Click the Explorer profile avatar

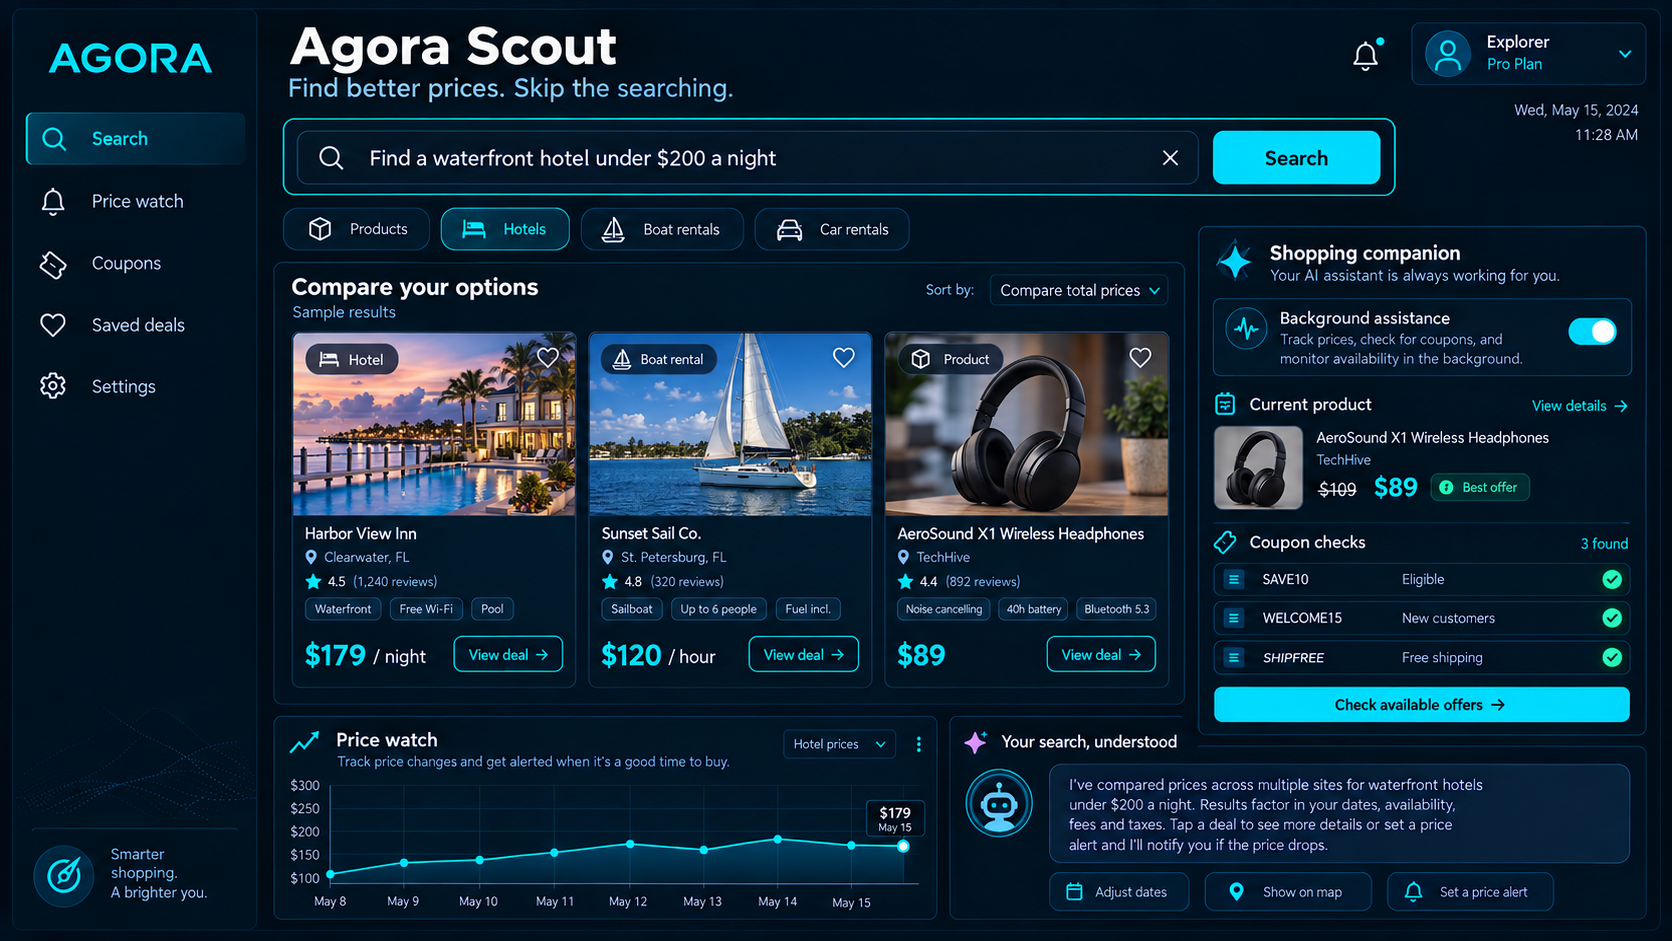[1448, 54]
